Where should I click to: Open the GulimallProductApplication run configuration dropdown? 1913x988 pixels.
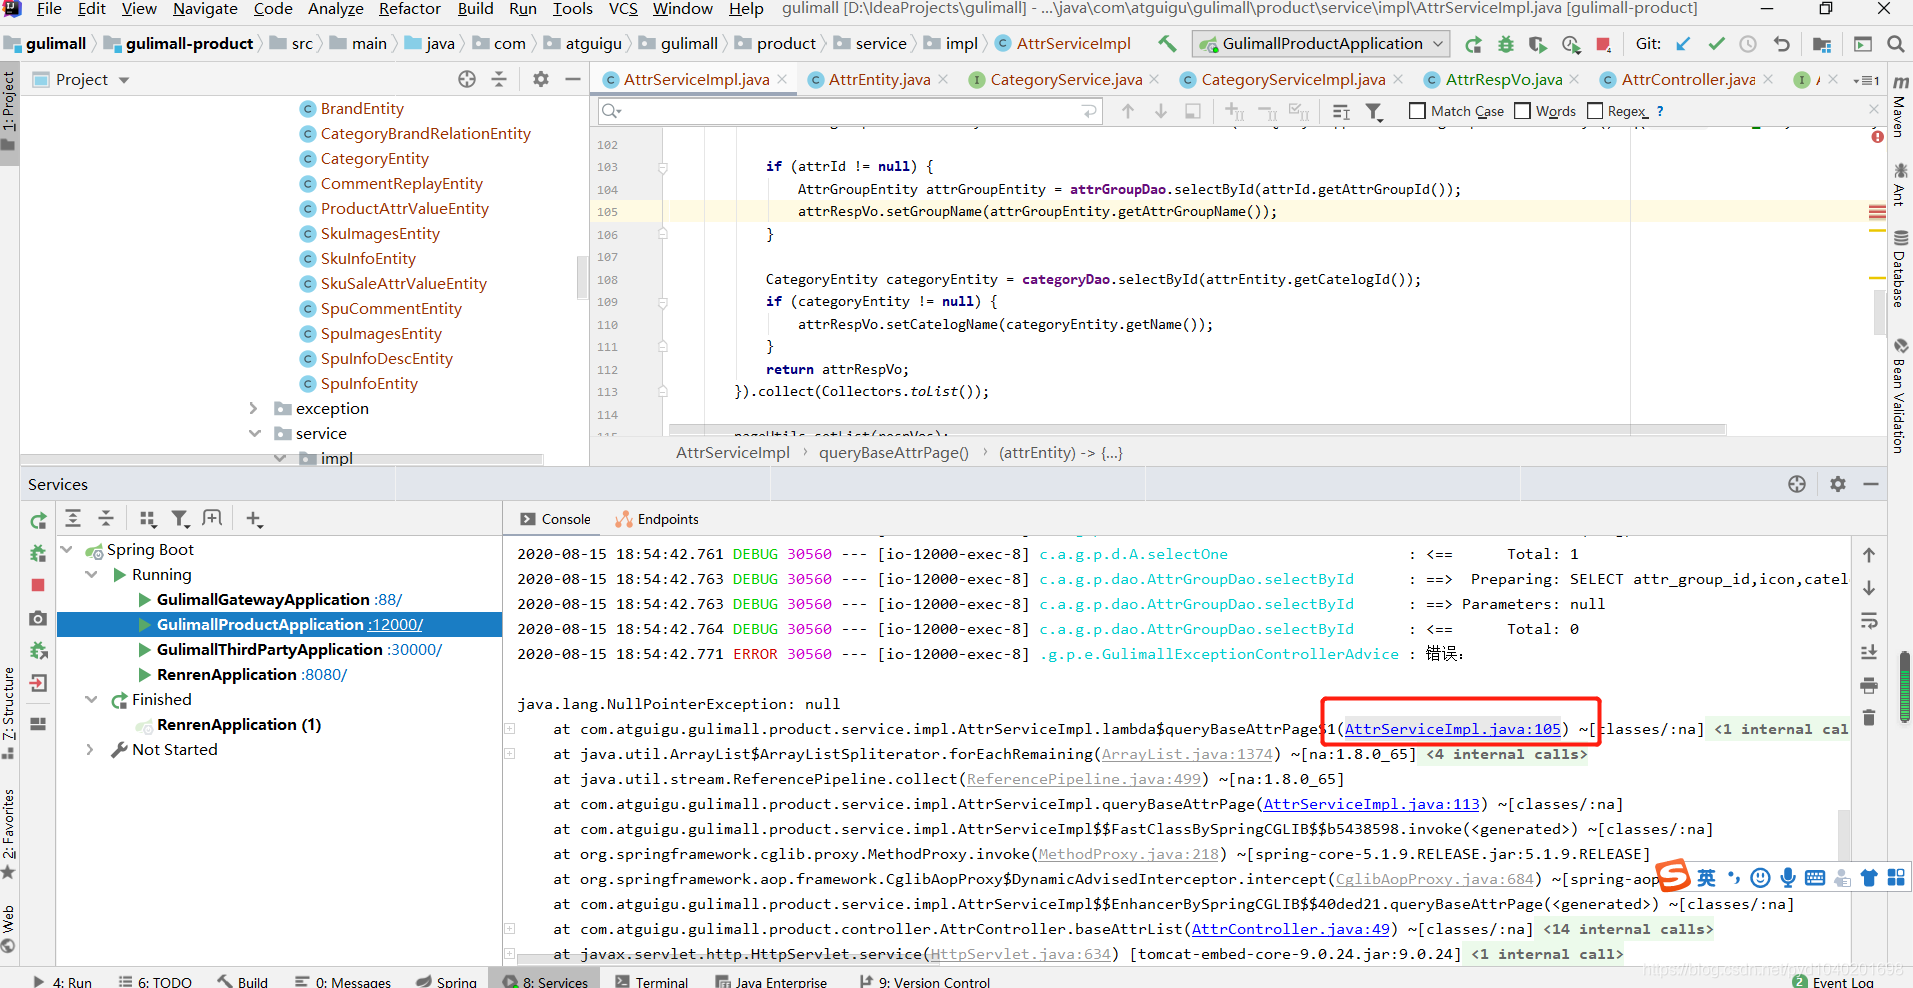(1321, 44)
